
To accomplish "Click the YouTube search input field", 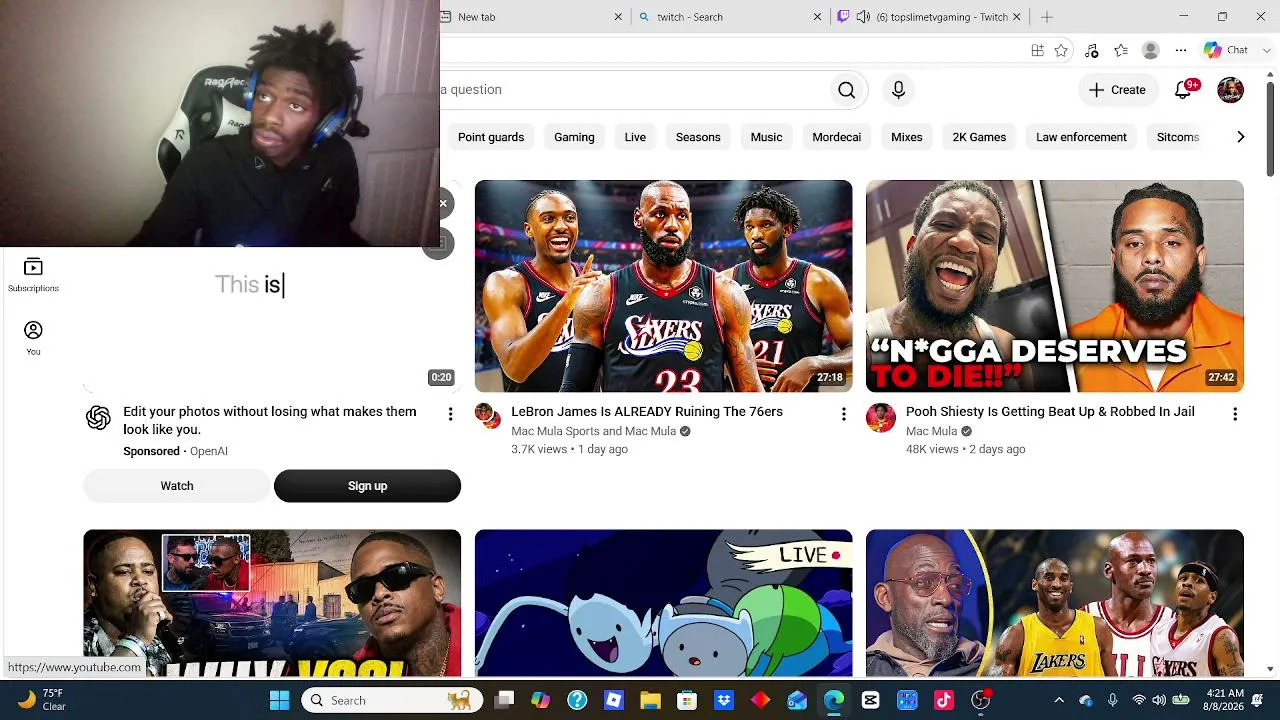I will tap(635, 90).
